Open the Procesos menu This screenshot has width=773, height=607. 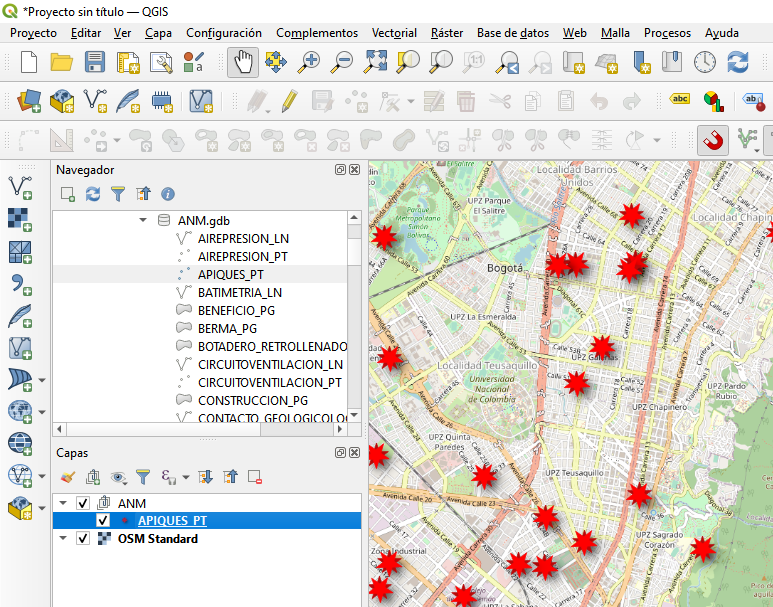pos(667,33)
